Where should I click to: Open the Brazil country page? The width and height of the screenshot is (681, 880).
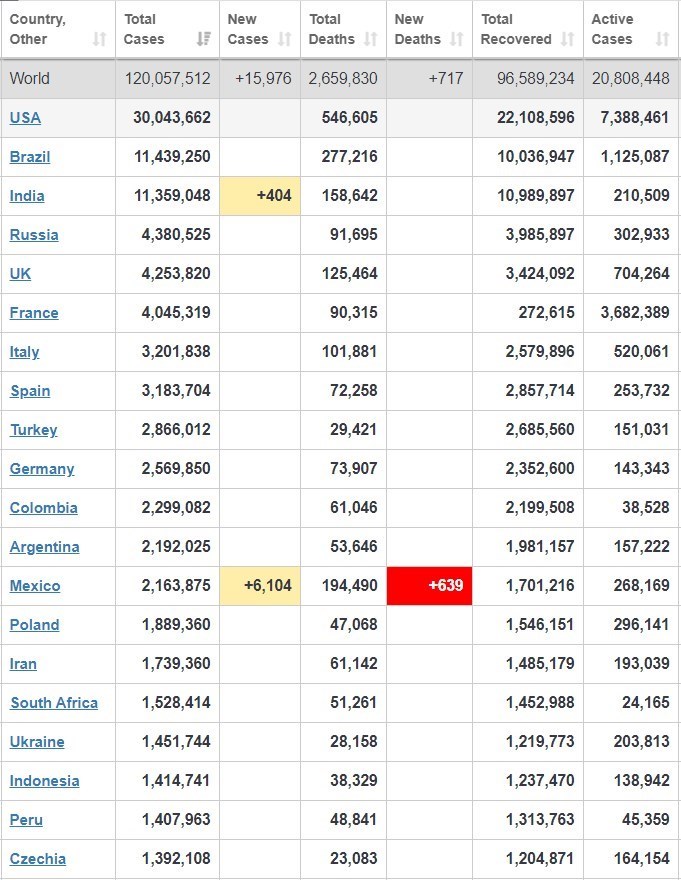30,157
